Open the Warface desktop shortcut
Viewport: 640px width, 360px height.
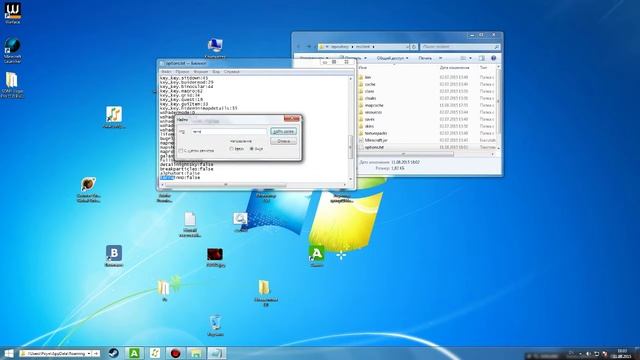point(12,12)
